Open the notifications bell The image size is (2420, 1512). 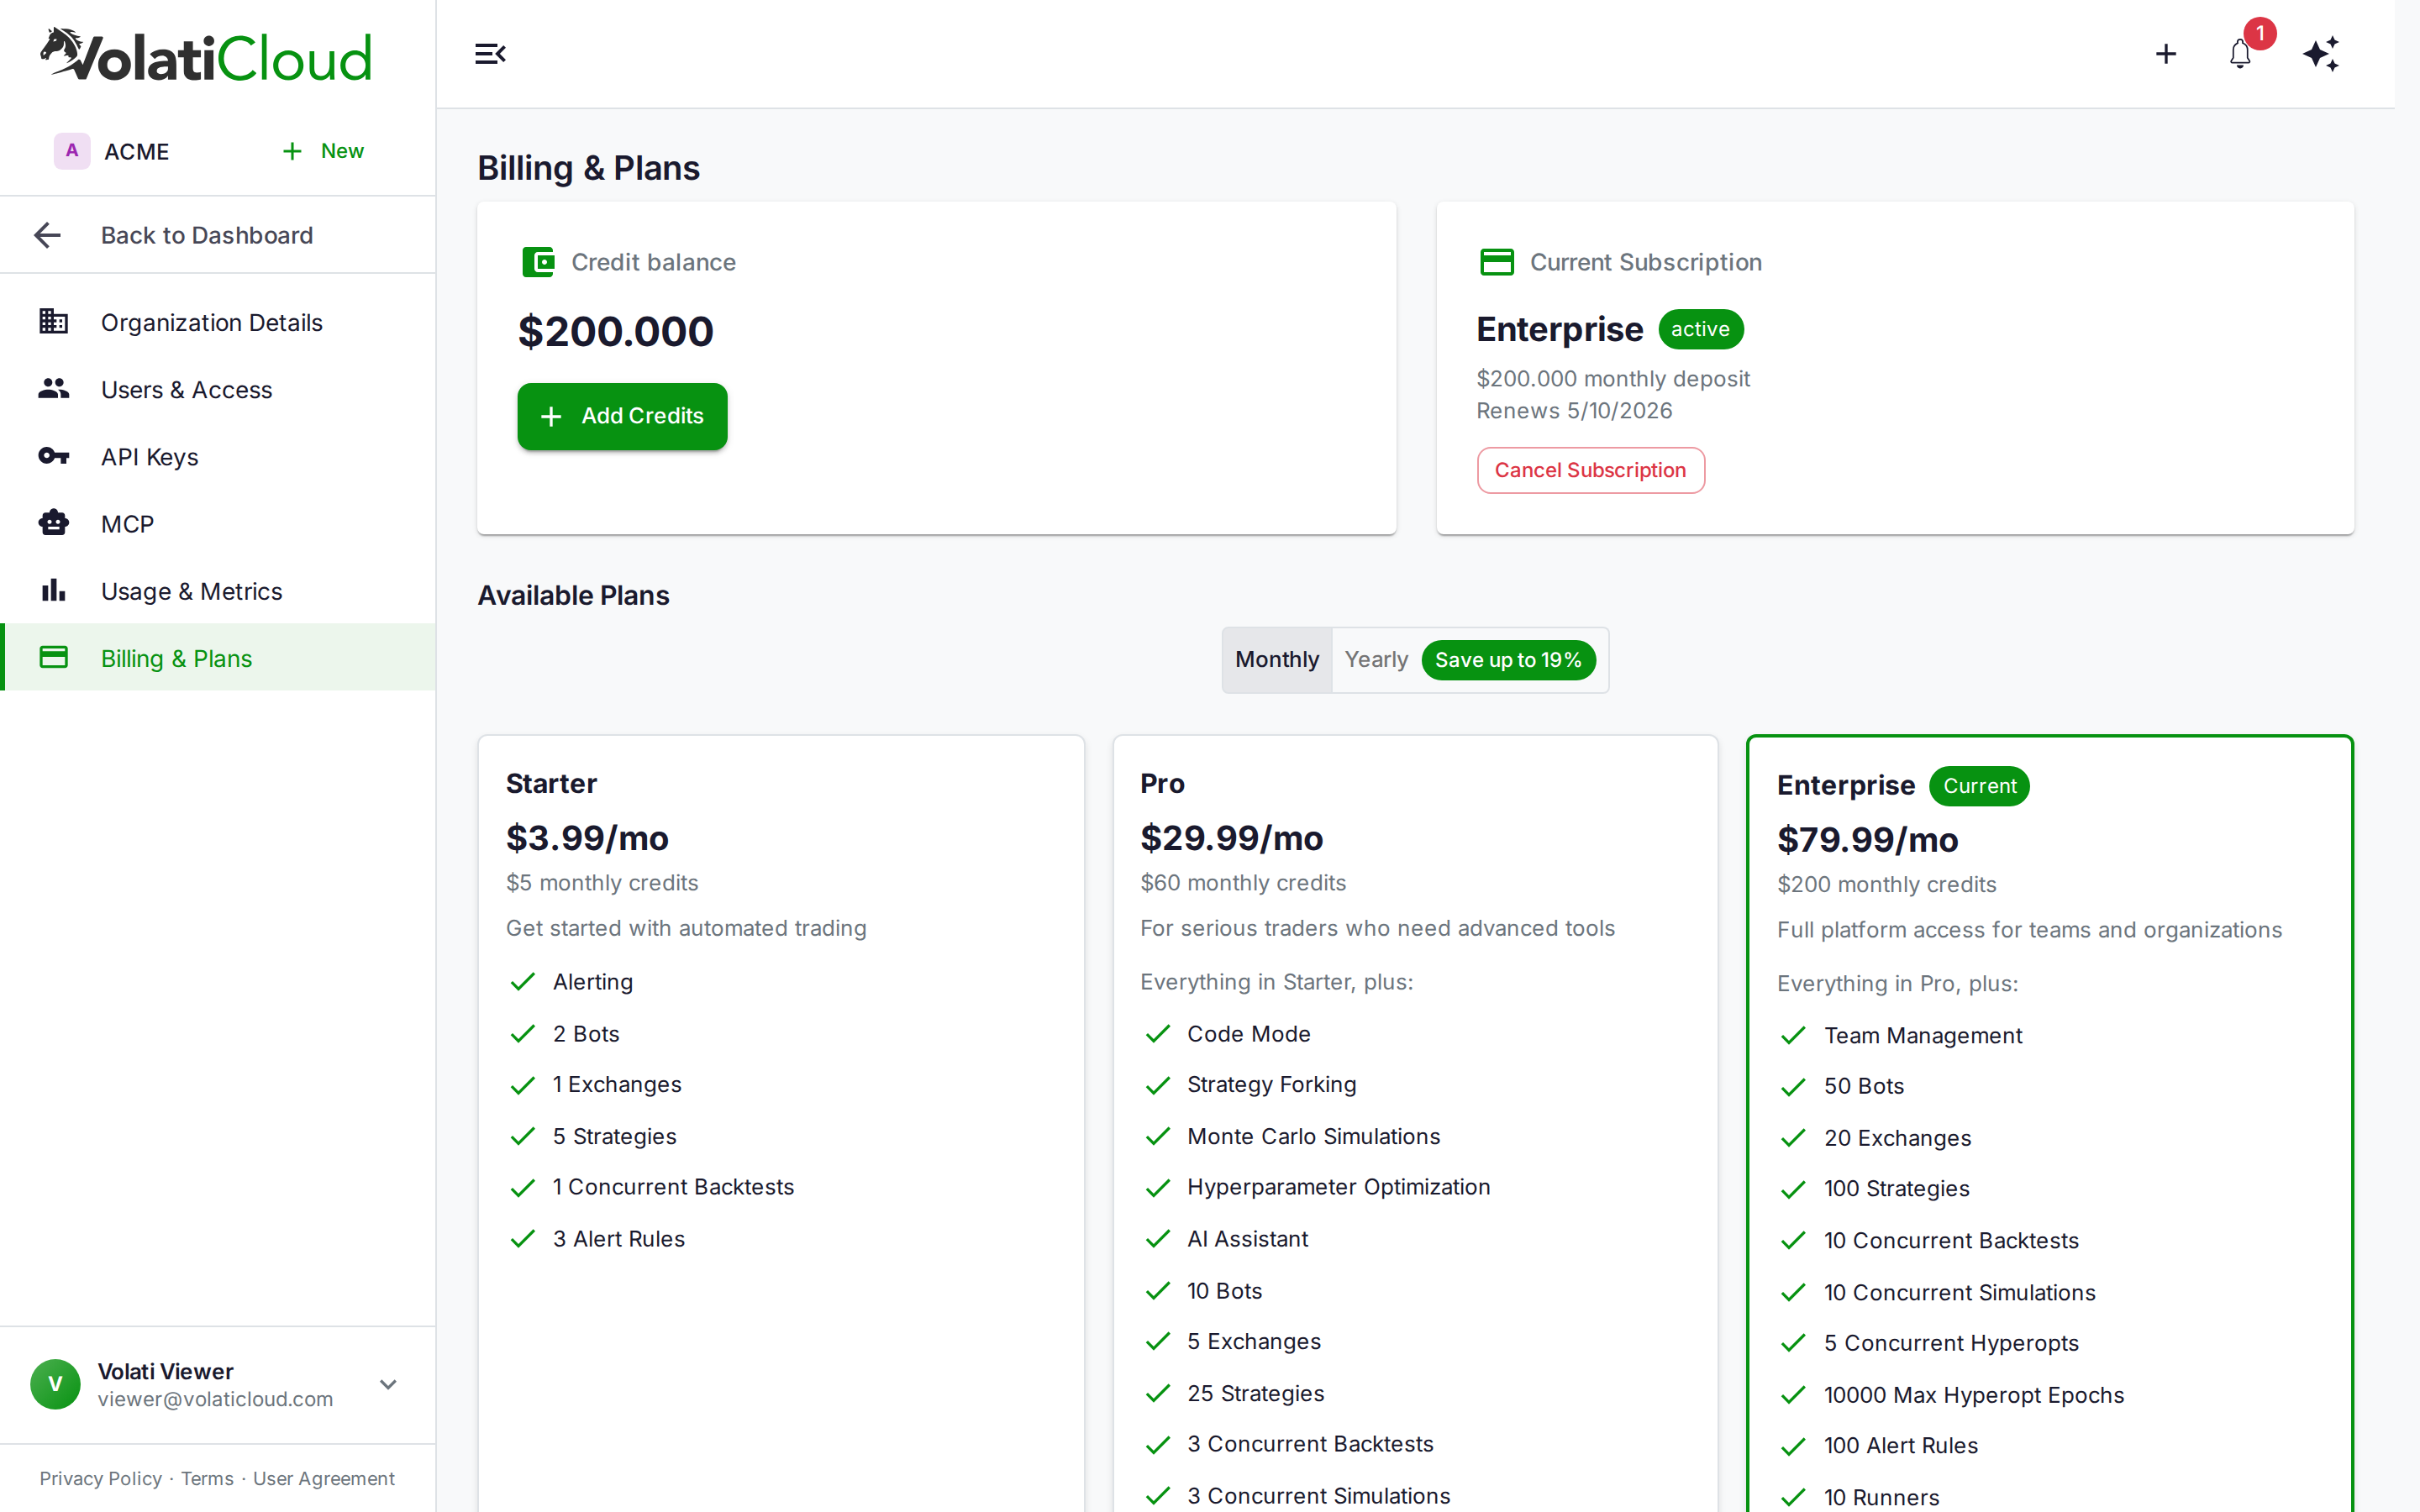(x=2240, y=54)
